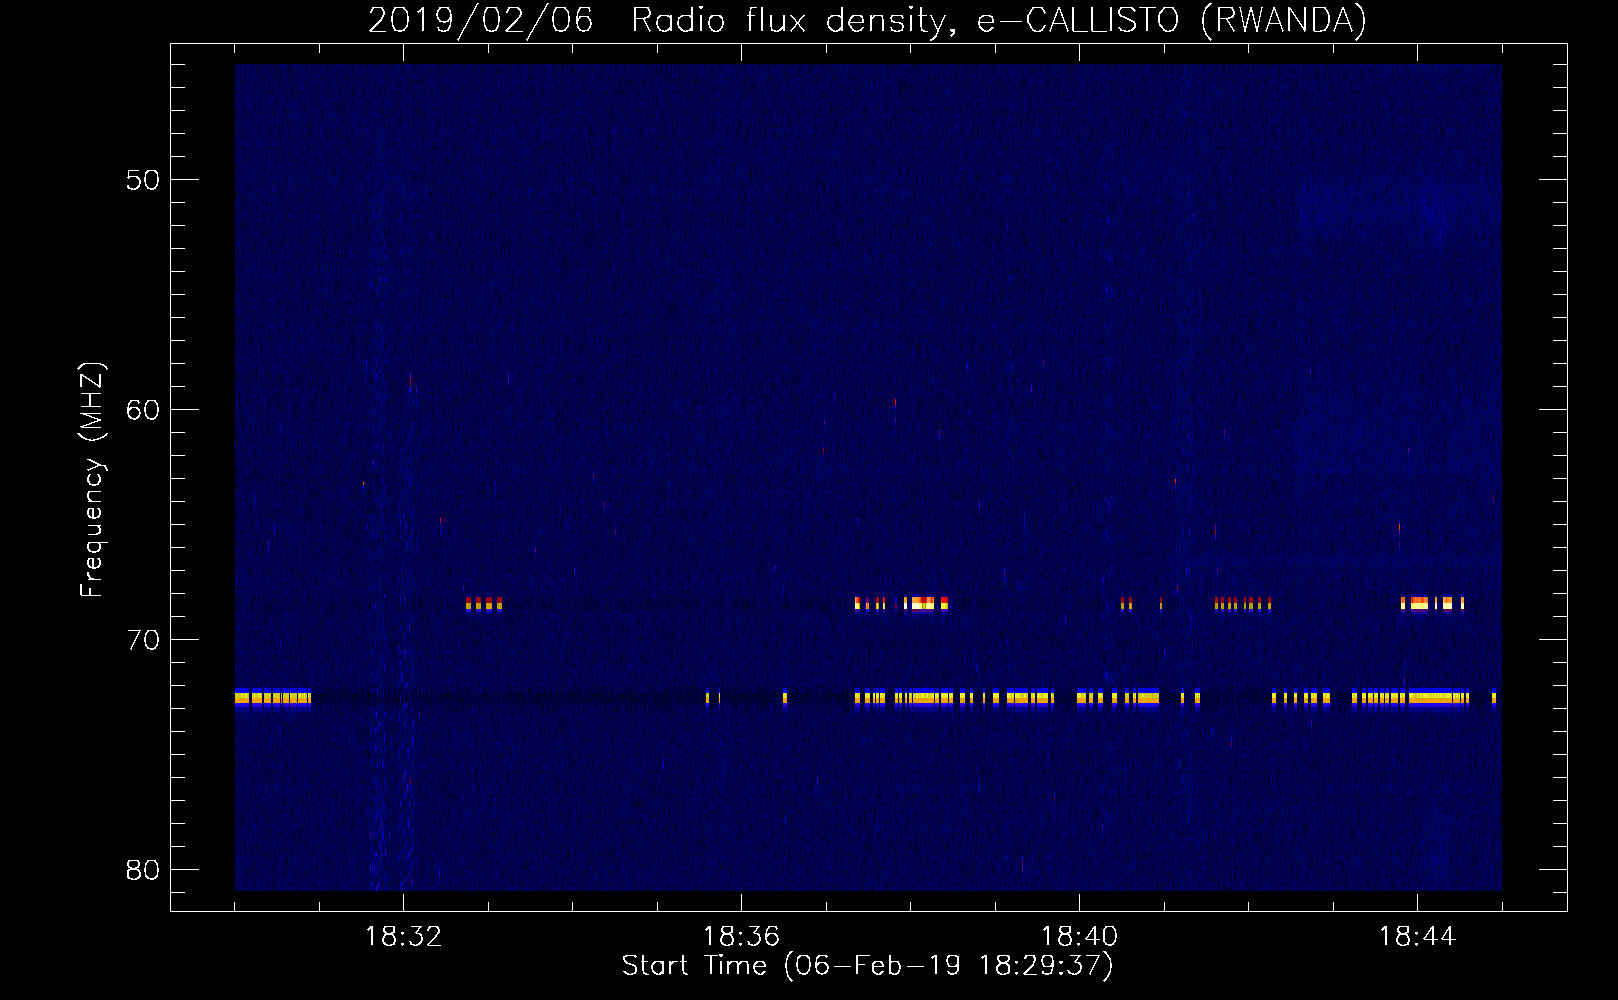Click the plot title text with date 2019/02/06
1618x1000 pixels.
867,20
